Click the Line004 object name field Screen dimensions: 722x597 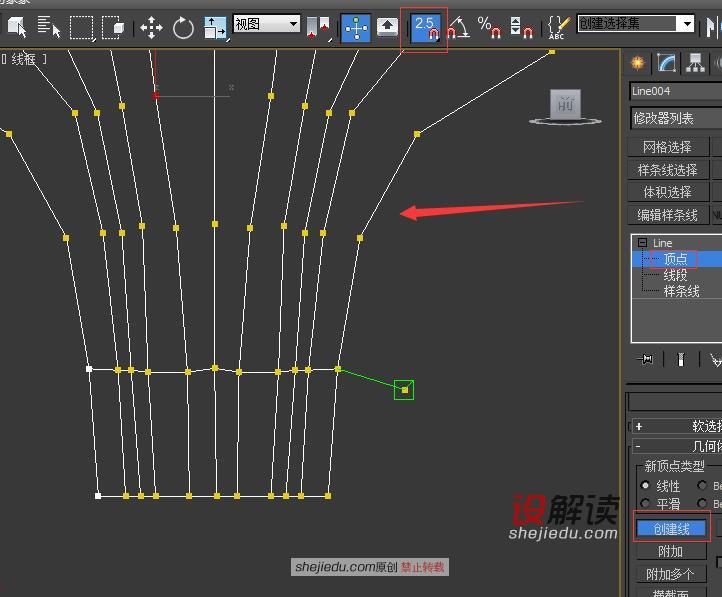point(675,91)
